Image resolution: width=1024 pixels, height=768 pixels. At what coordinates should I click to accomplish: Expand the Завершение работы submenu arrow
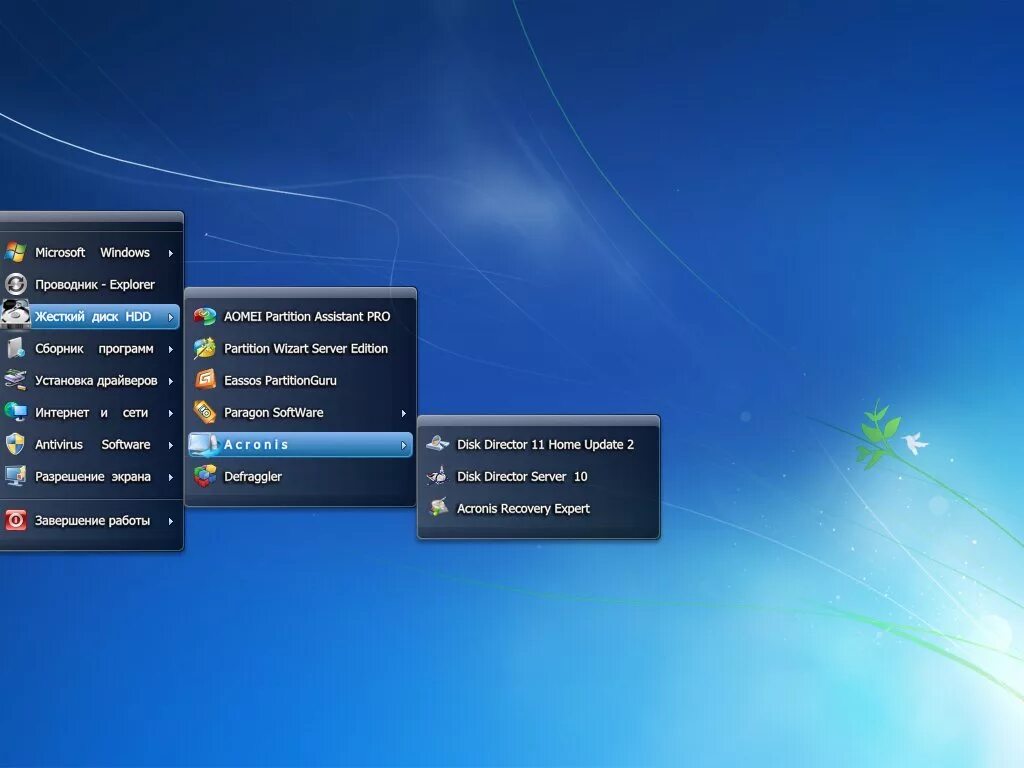(170, 521)
